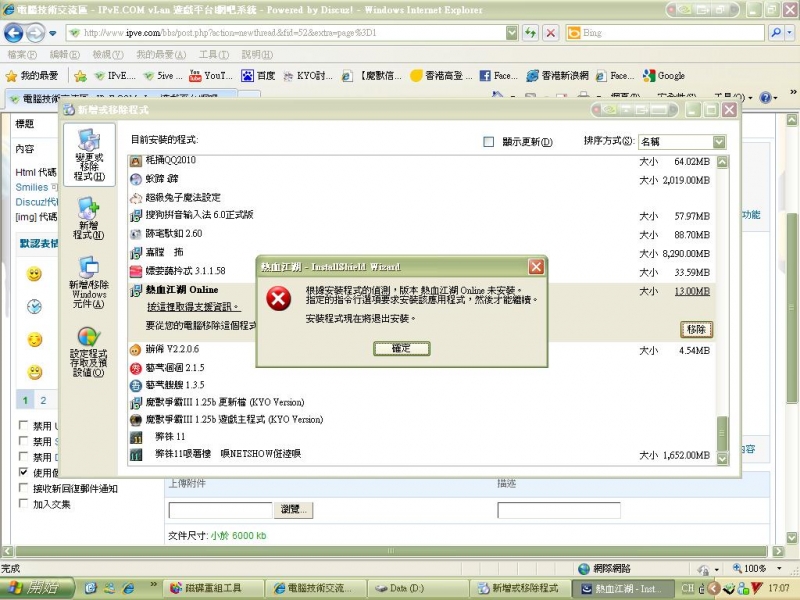
Task: Click the IE stop loading button
Action: pos(551,33)
